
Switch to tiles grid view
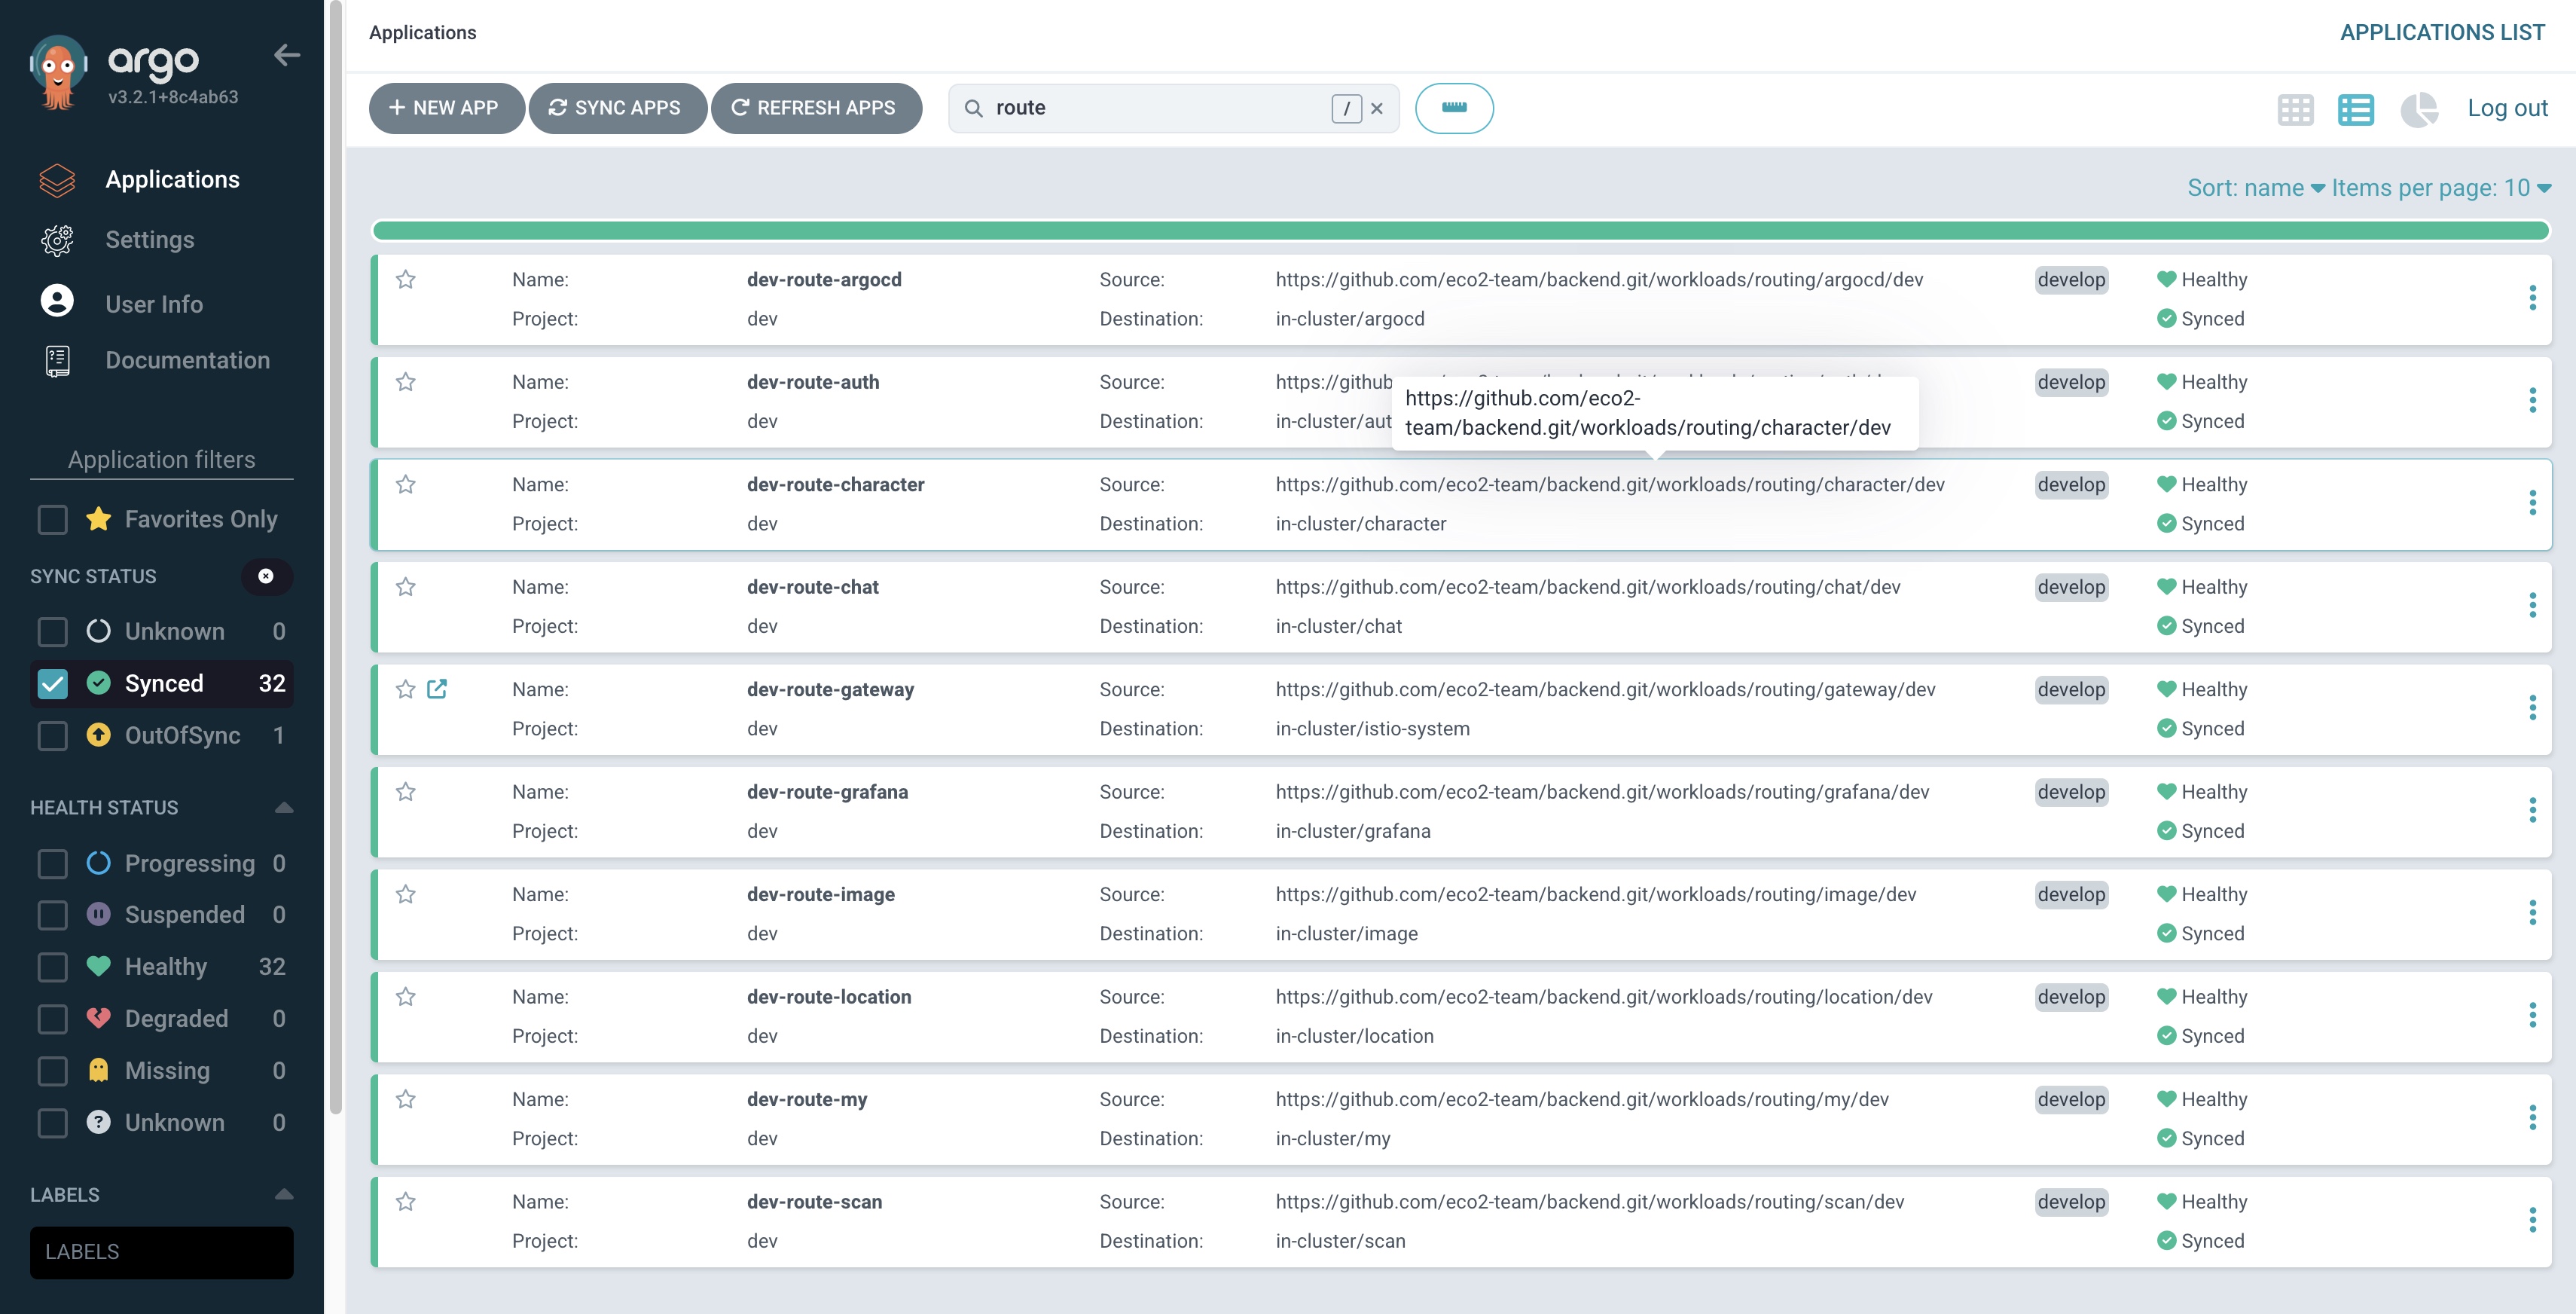click(x=2295, y=109)
